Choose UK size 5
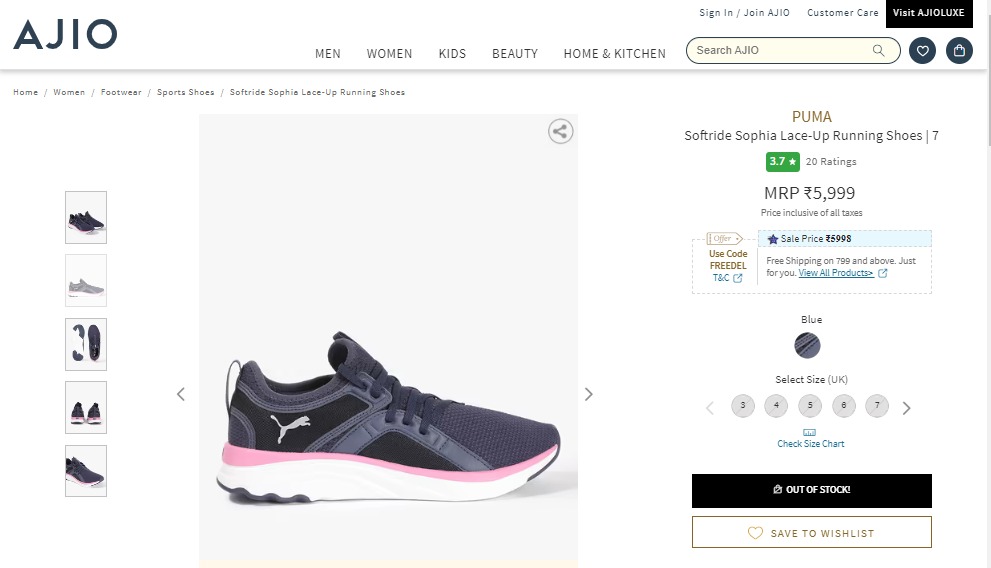The height and width of the screenshot is (568, 991). tap(810, 406)
